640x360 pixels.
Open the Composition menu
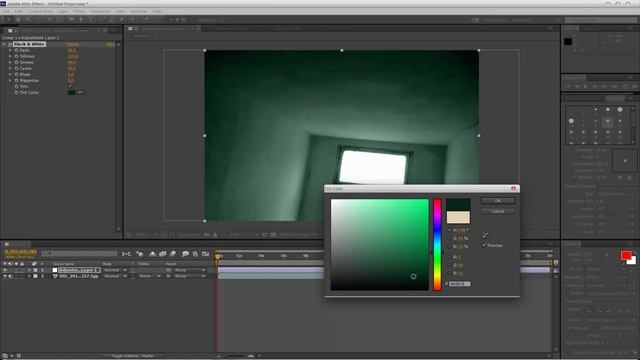pyautogui.click(x=40, y=11)
